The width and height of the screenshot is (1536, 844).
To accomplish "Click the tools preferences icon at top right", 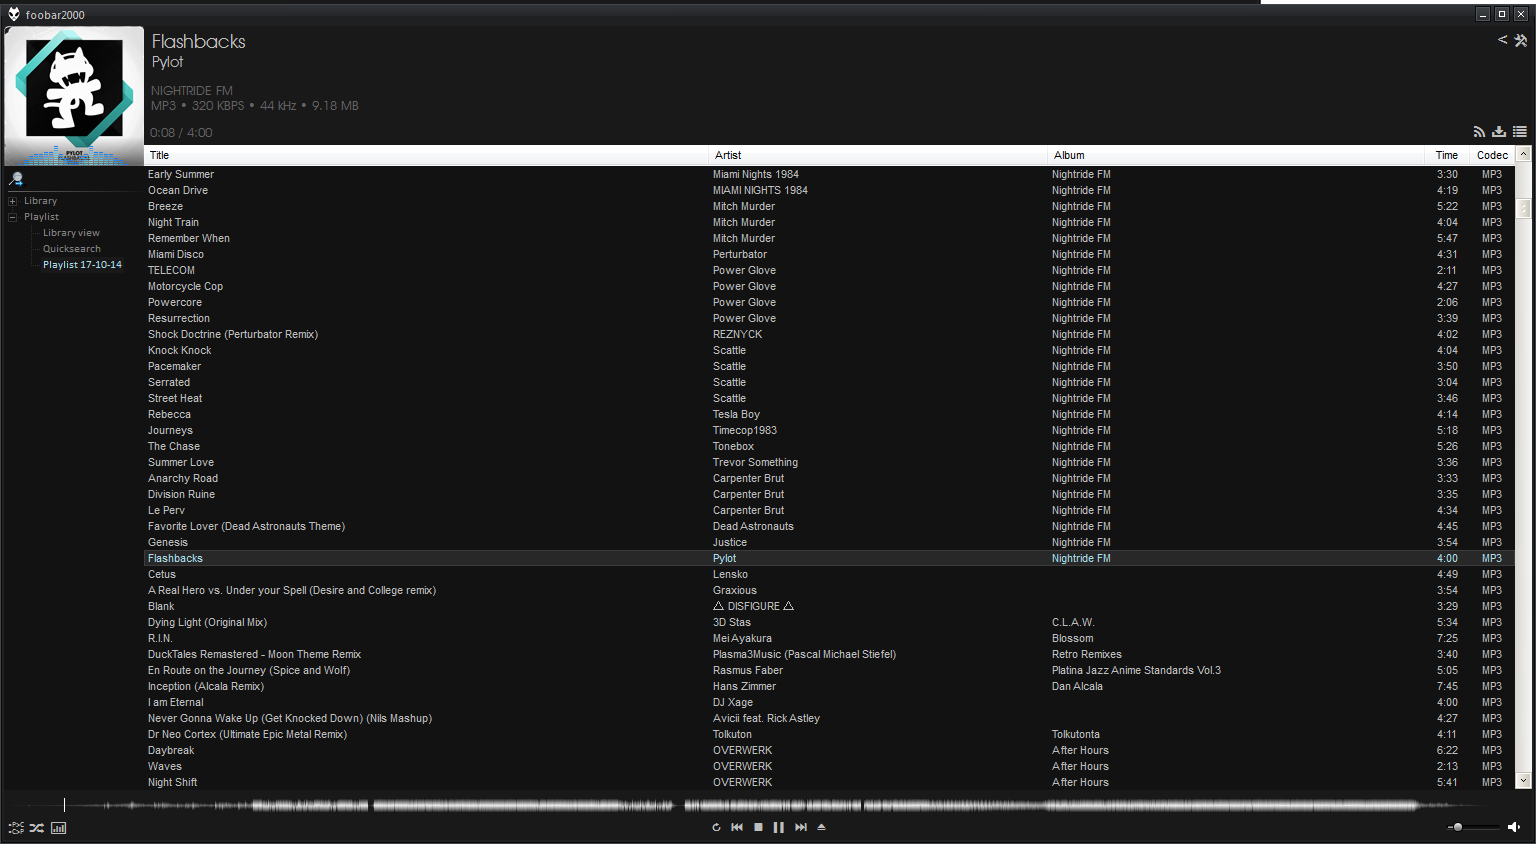I will (1520, 41).
